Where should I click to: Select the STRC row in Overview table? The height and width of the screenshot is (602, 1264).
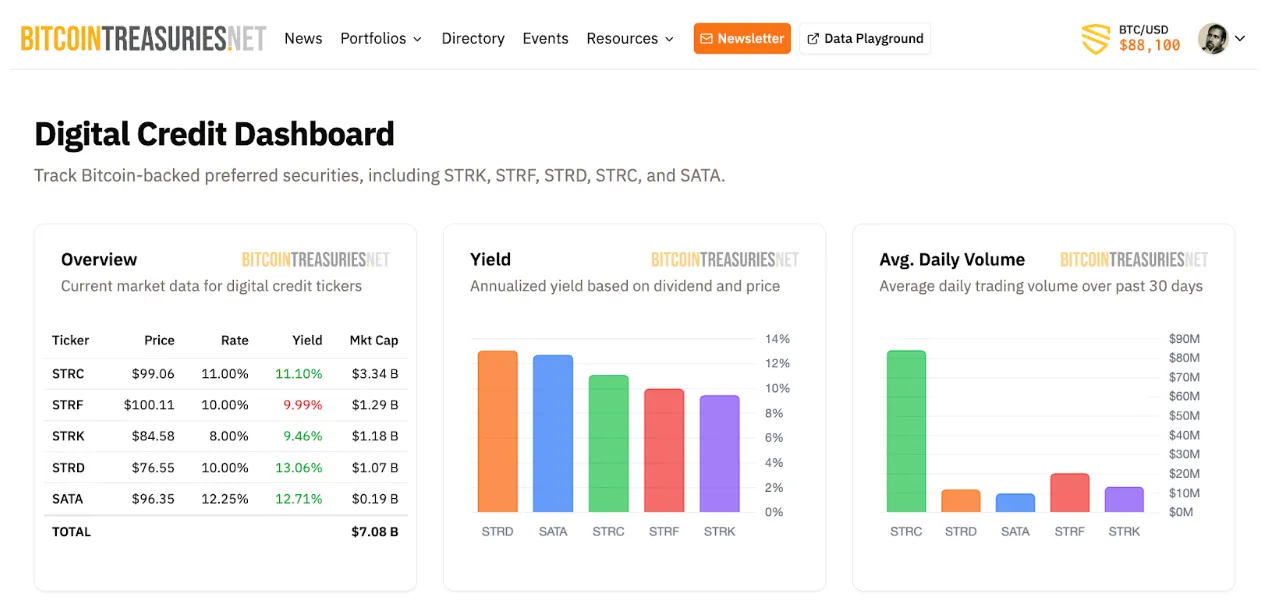click(x=225, y=374)
